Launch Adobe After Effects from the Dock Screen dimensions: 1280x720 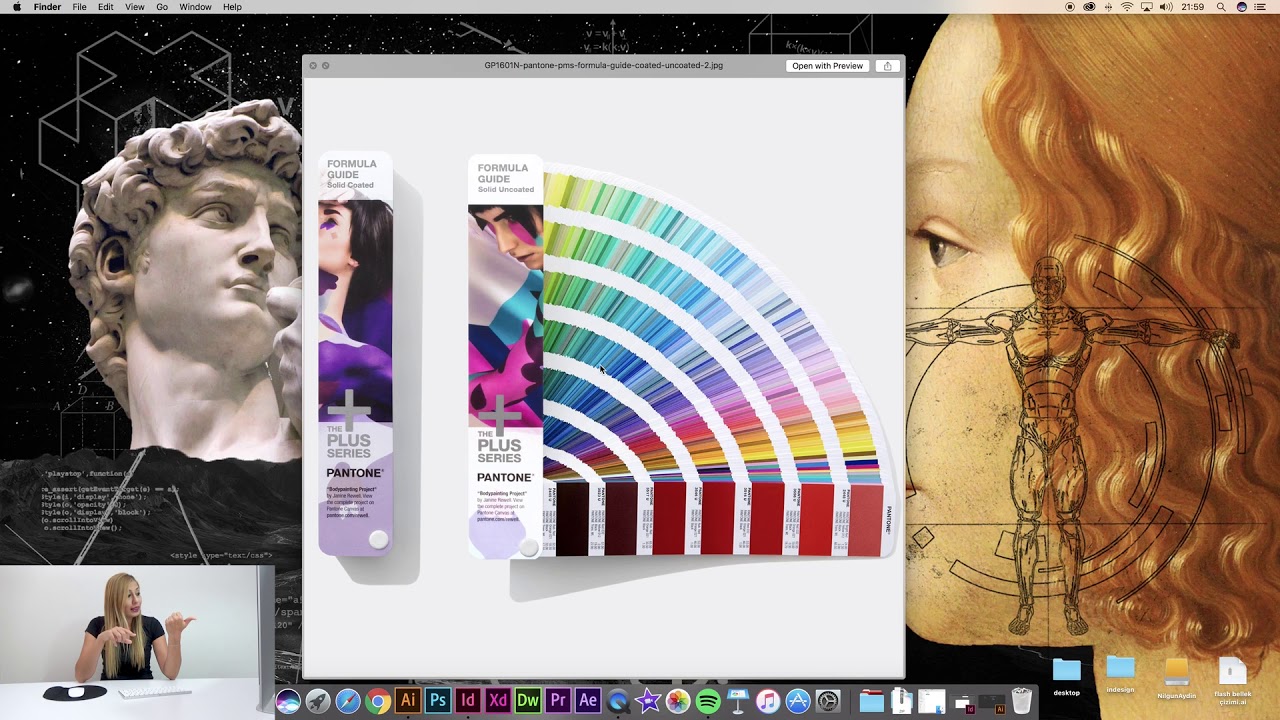click(x=588, y=701)
